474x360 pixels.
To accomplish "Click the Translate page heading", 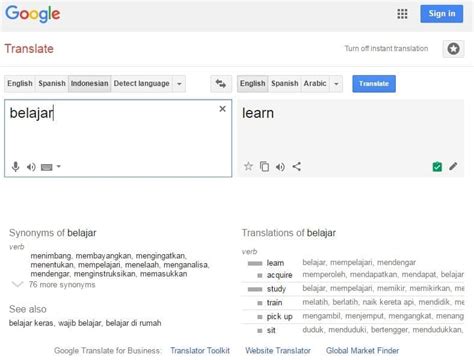I will (x=29, y=49).
